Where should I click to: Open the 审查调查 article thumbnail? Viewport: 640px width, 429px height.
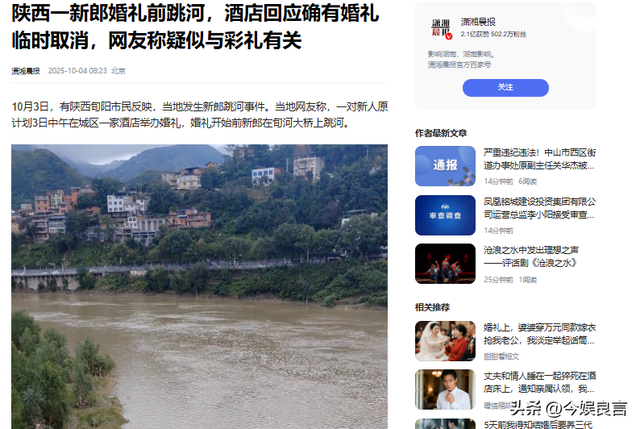click(445, 215)
